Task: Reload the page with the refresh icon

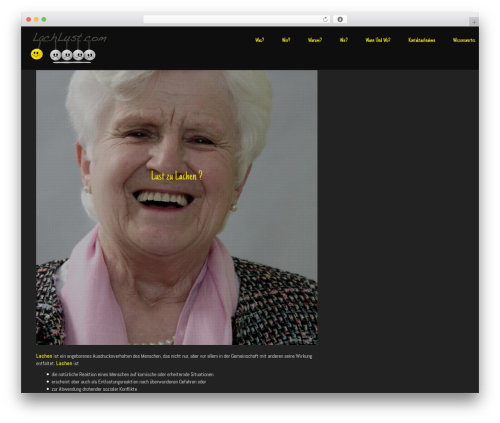Action: pyautogui.click(x=325, y=20)
